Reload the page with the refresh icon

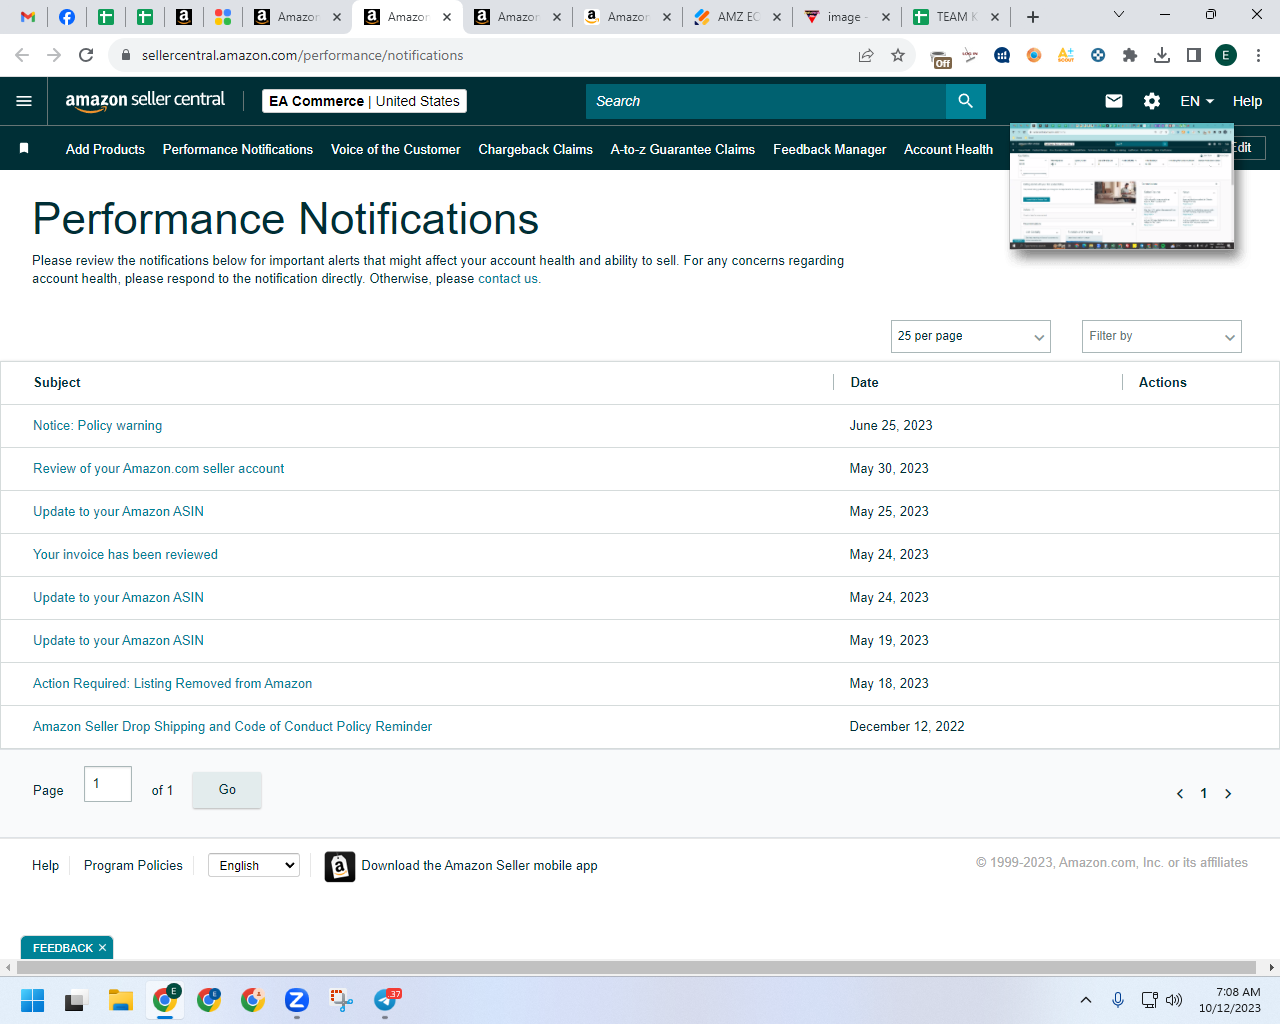tap(86, 55)
